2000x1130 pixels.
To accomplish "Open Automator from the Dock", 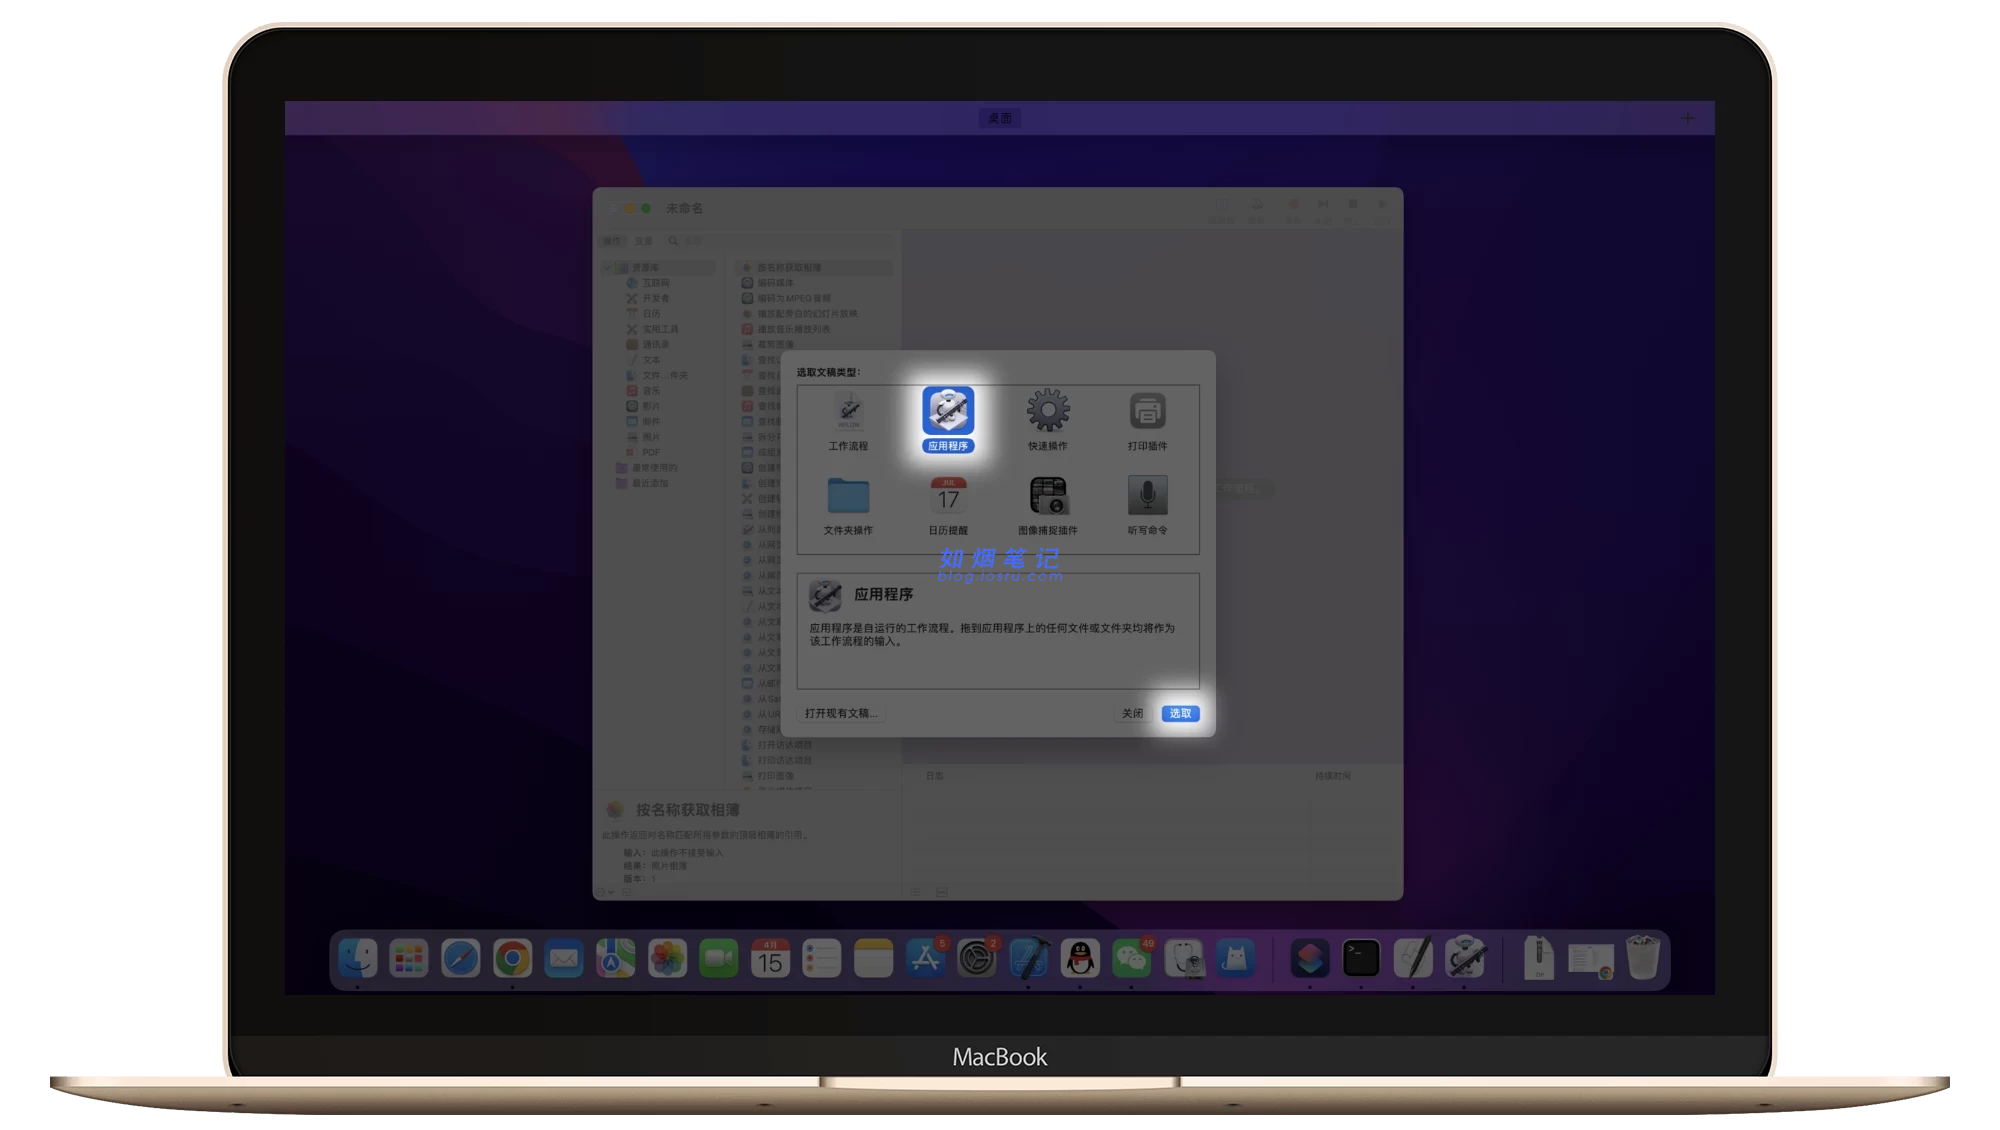I will click(x=1465, y=959).
